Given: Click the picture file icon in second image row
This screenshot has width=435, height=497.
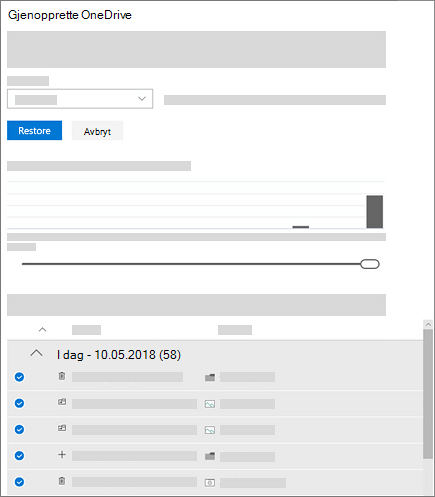Looking at the screenshot, I should pos(210,430).
